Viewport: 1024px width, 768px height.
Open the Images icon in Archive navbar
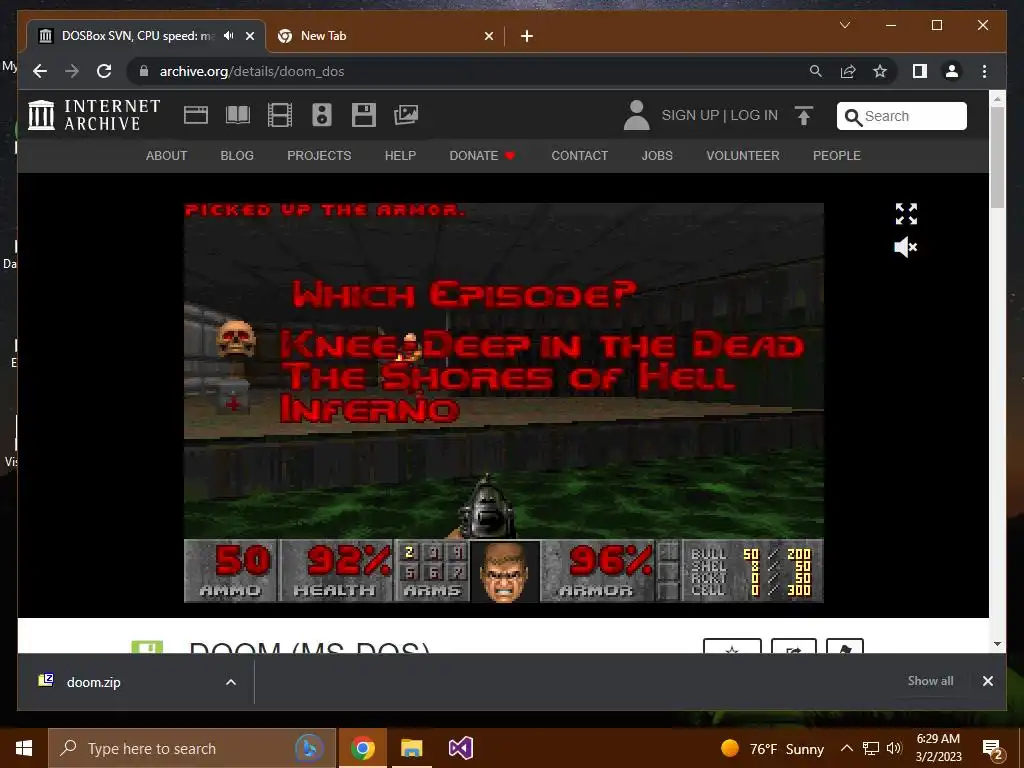(x=406, y=115)
